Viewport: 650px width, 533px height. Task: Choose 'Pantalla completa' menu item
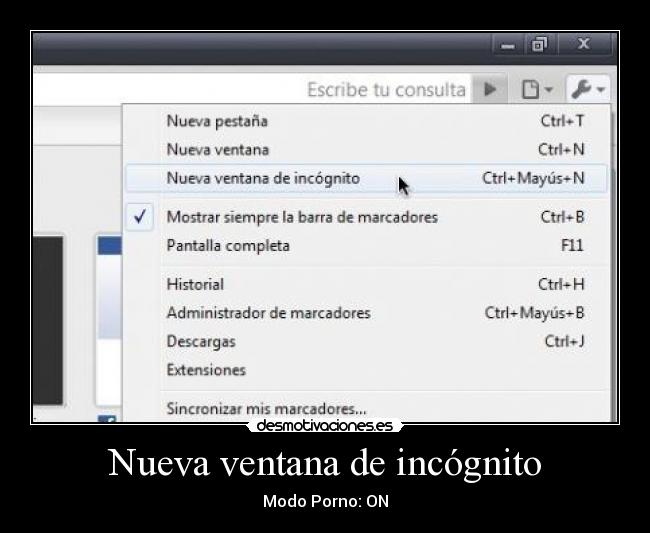[x=367, y=245]
